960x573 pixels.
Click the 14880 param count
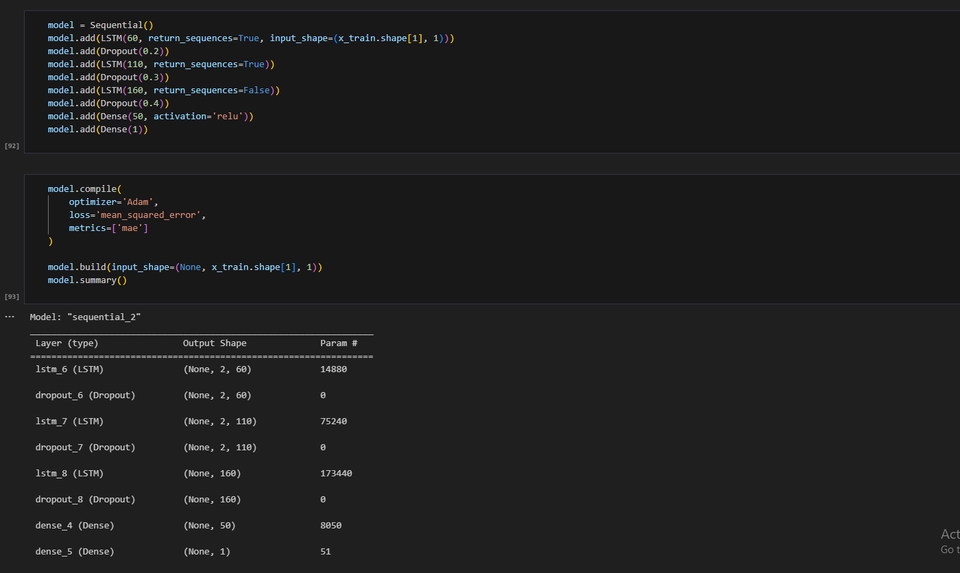point(334,369)
